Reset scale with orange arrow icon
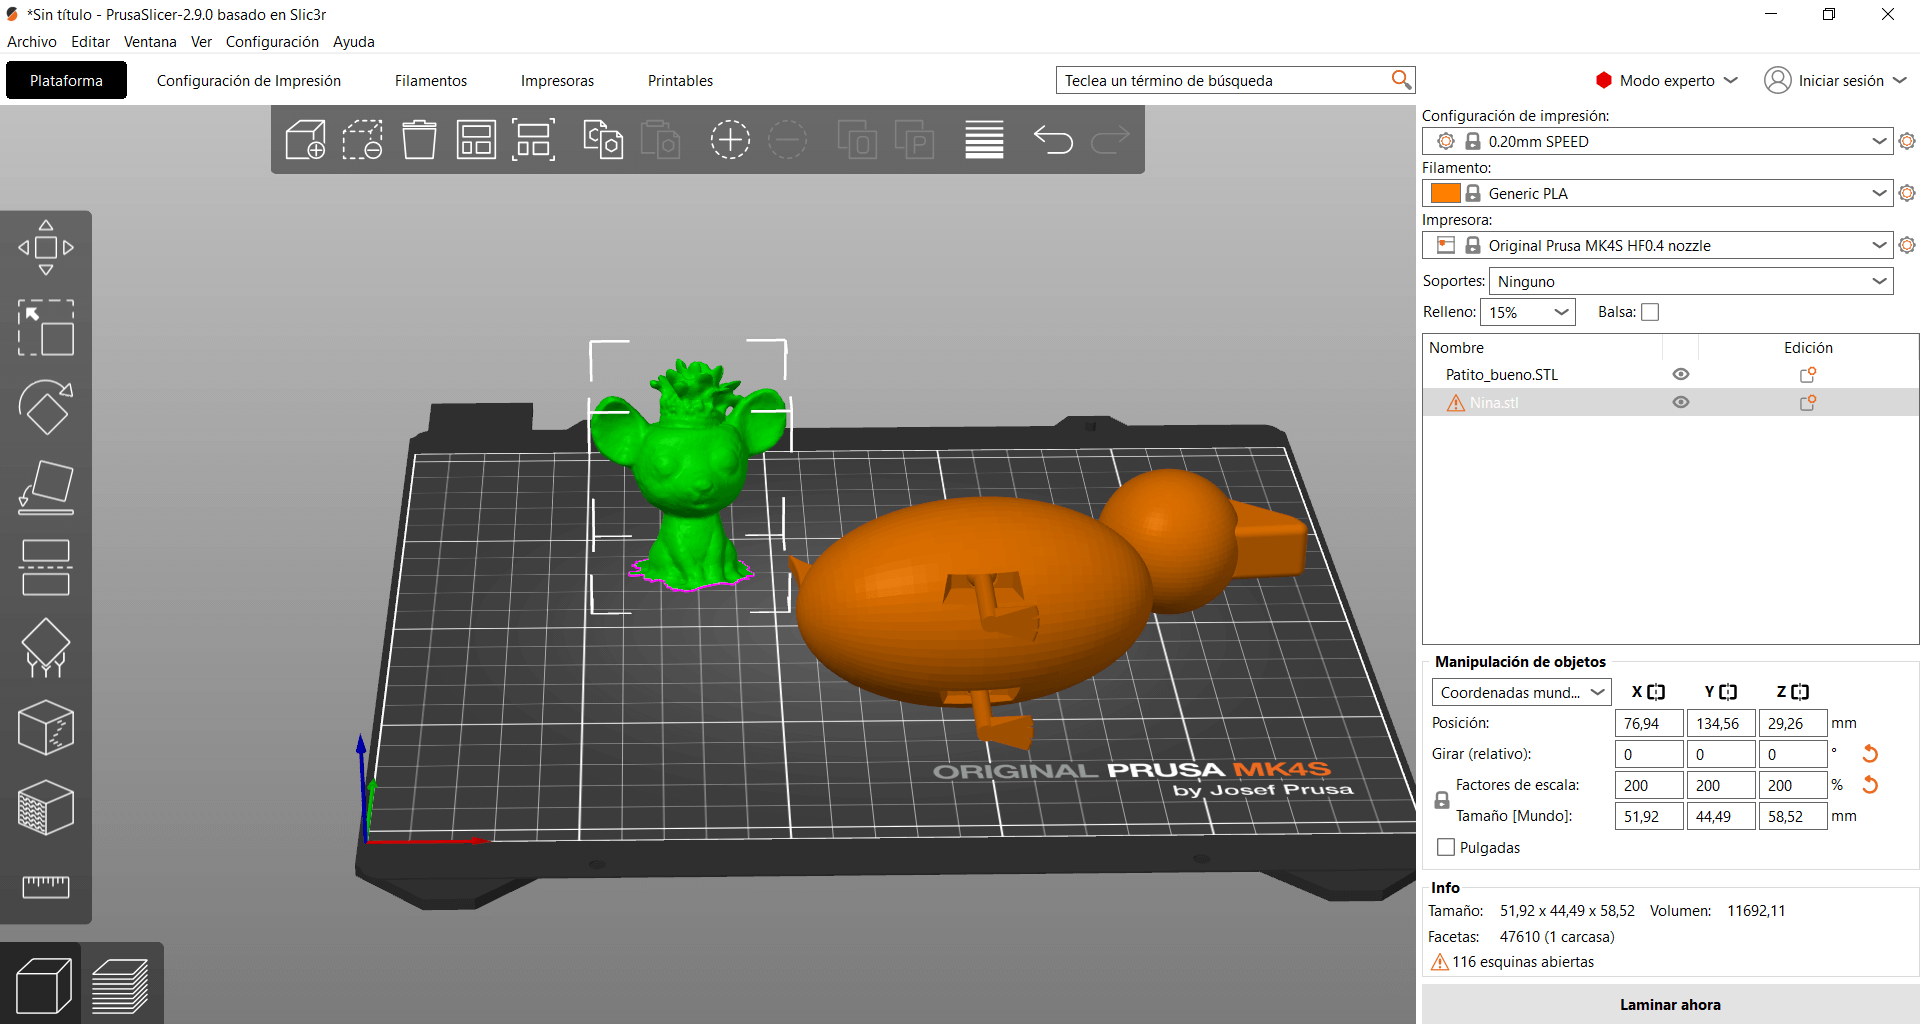Image resolution: width=1920 pixels, height=1024 pixels. click(x=1870, y=785)
